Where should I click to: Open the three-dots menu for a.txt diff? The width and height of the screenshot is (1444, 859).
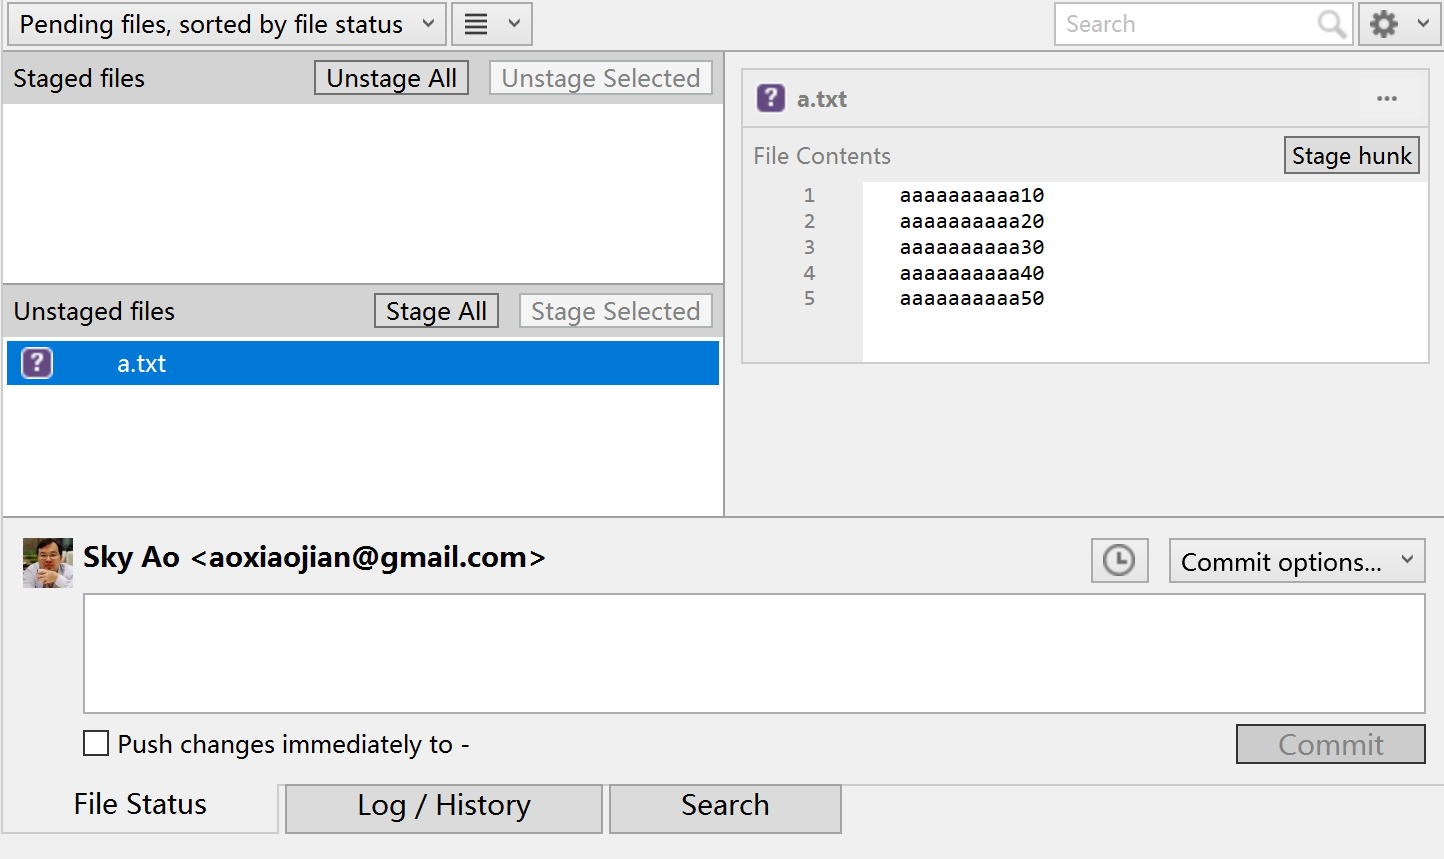[x=1386, y=98]
